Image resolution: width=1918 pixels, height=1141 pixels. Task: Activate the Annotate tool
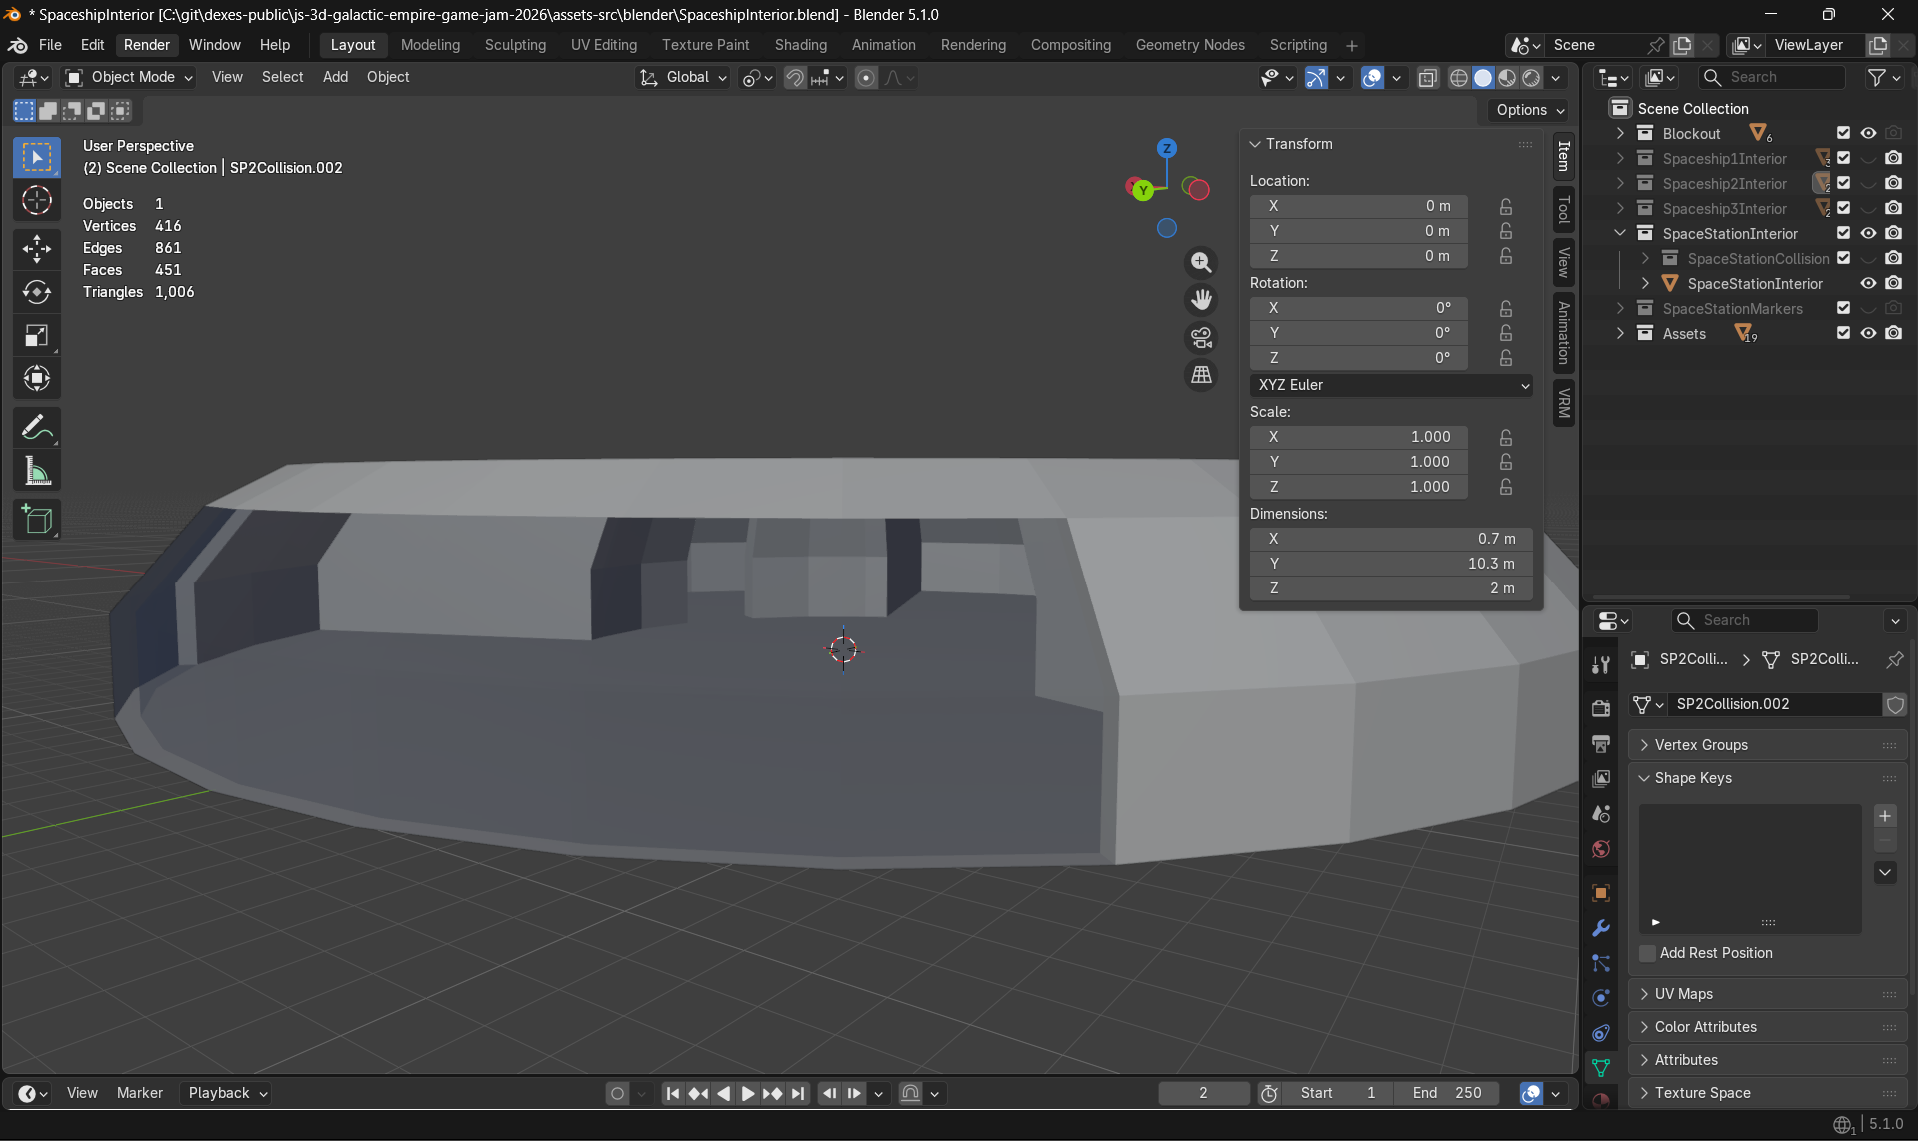point(37,427)
